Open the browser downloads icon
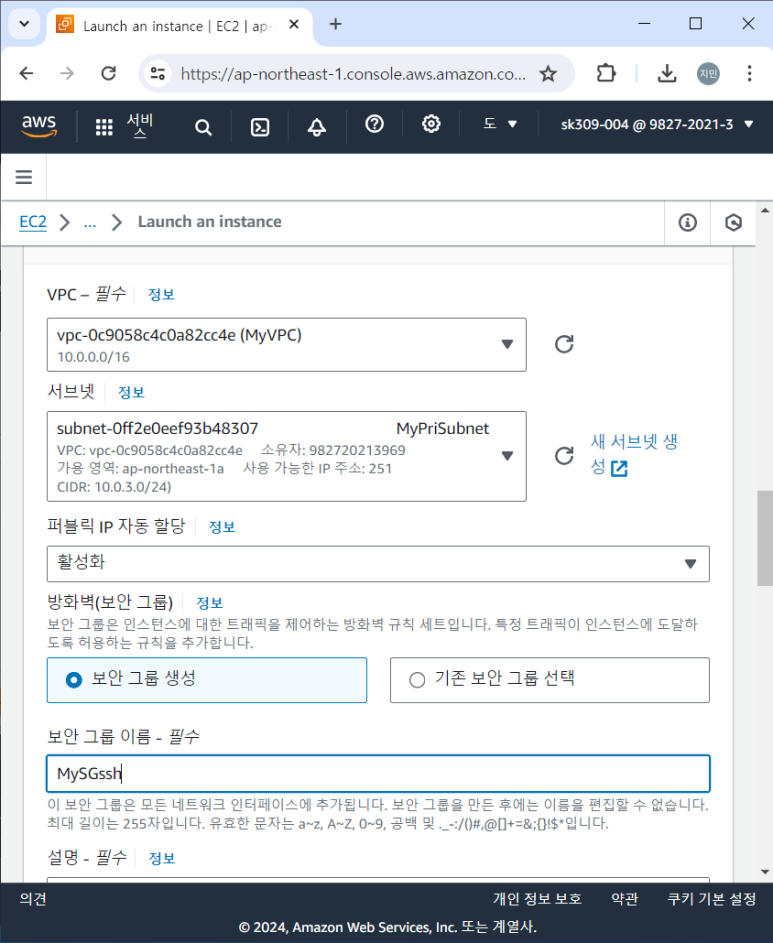The height and width of the screenshot is (943, 773). tap(667, 73)
